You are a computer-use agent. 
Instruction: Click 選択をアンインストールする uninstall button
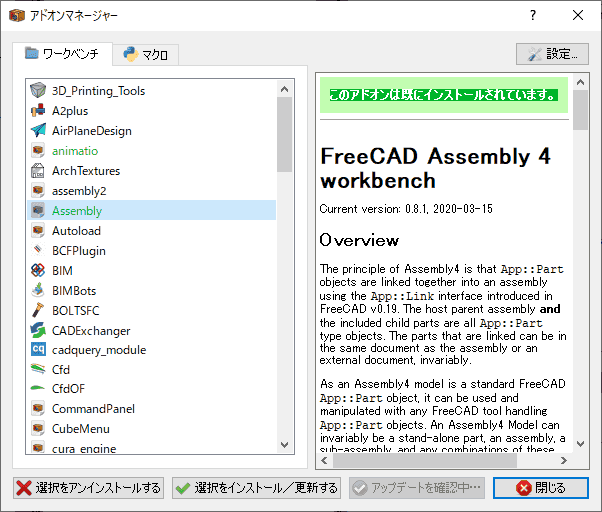(x=88, y=488)
